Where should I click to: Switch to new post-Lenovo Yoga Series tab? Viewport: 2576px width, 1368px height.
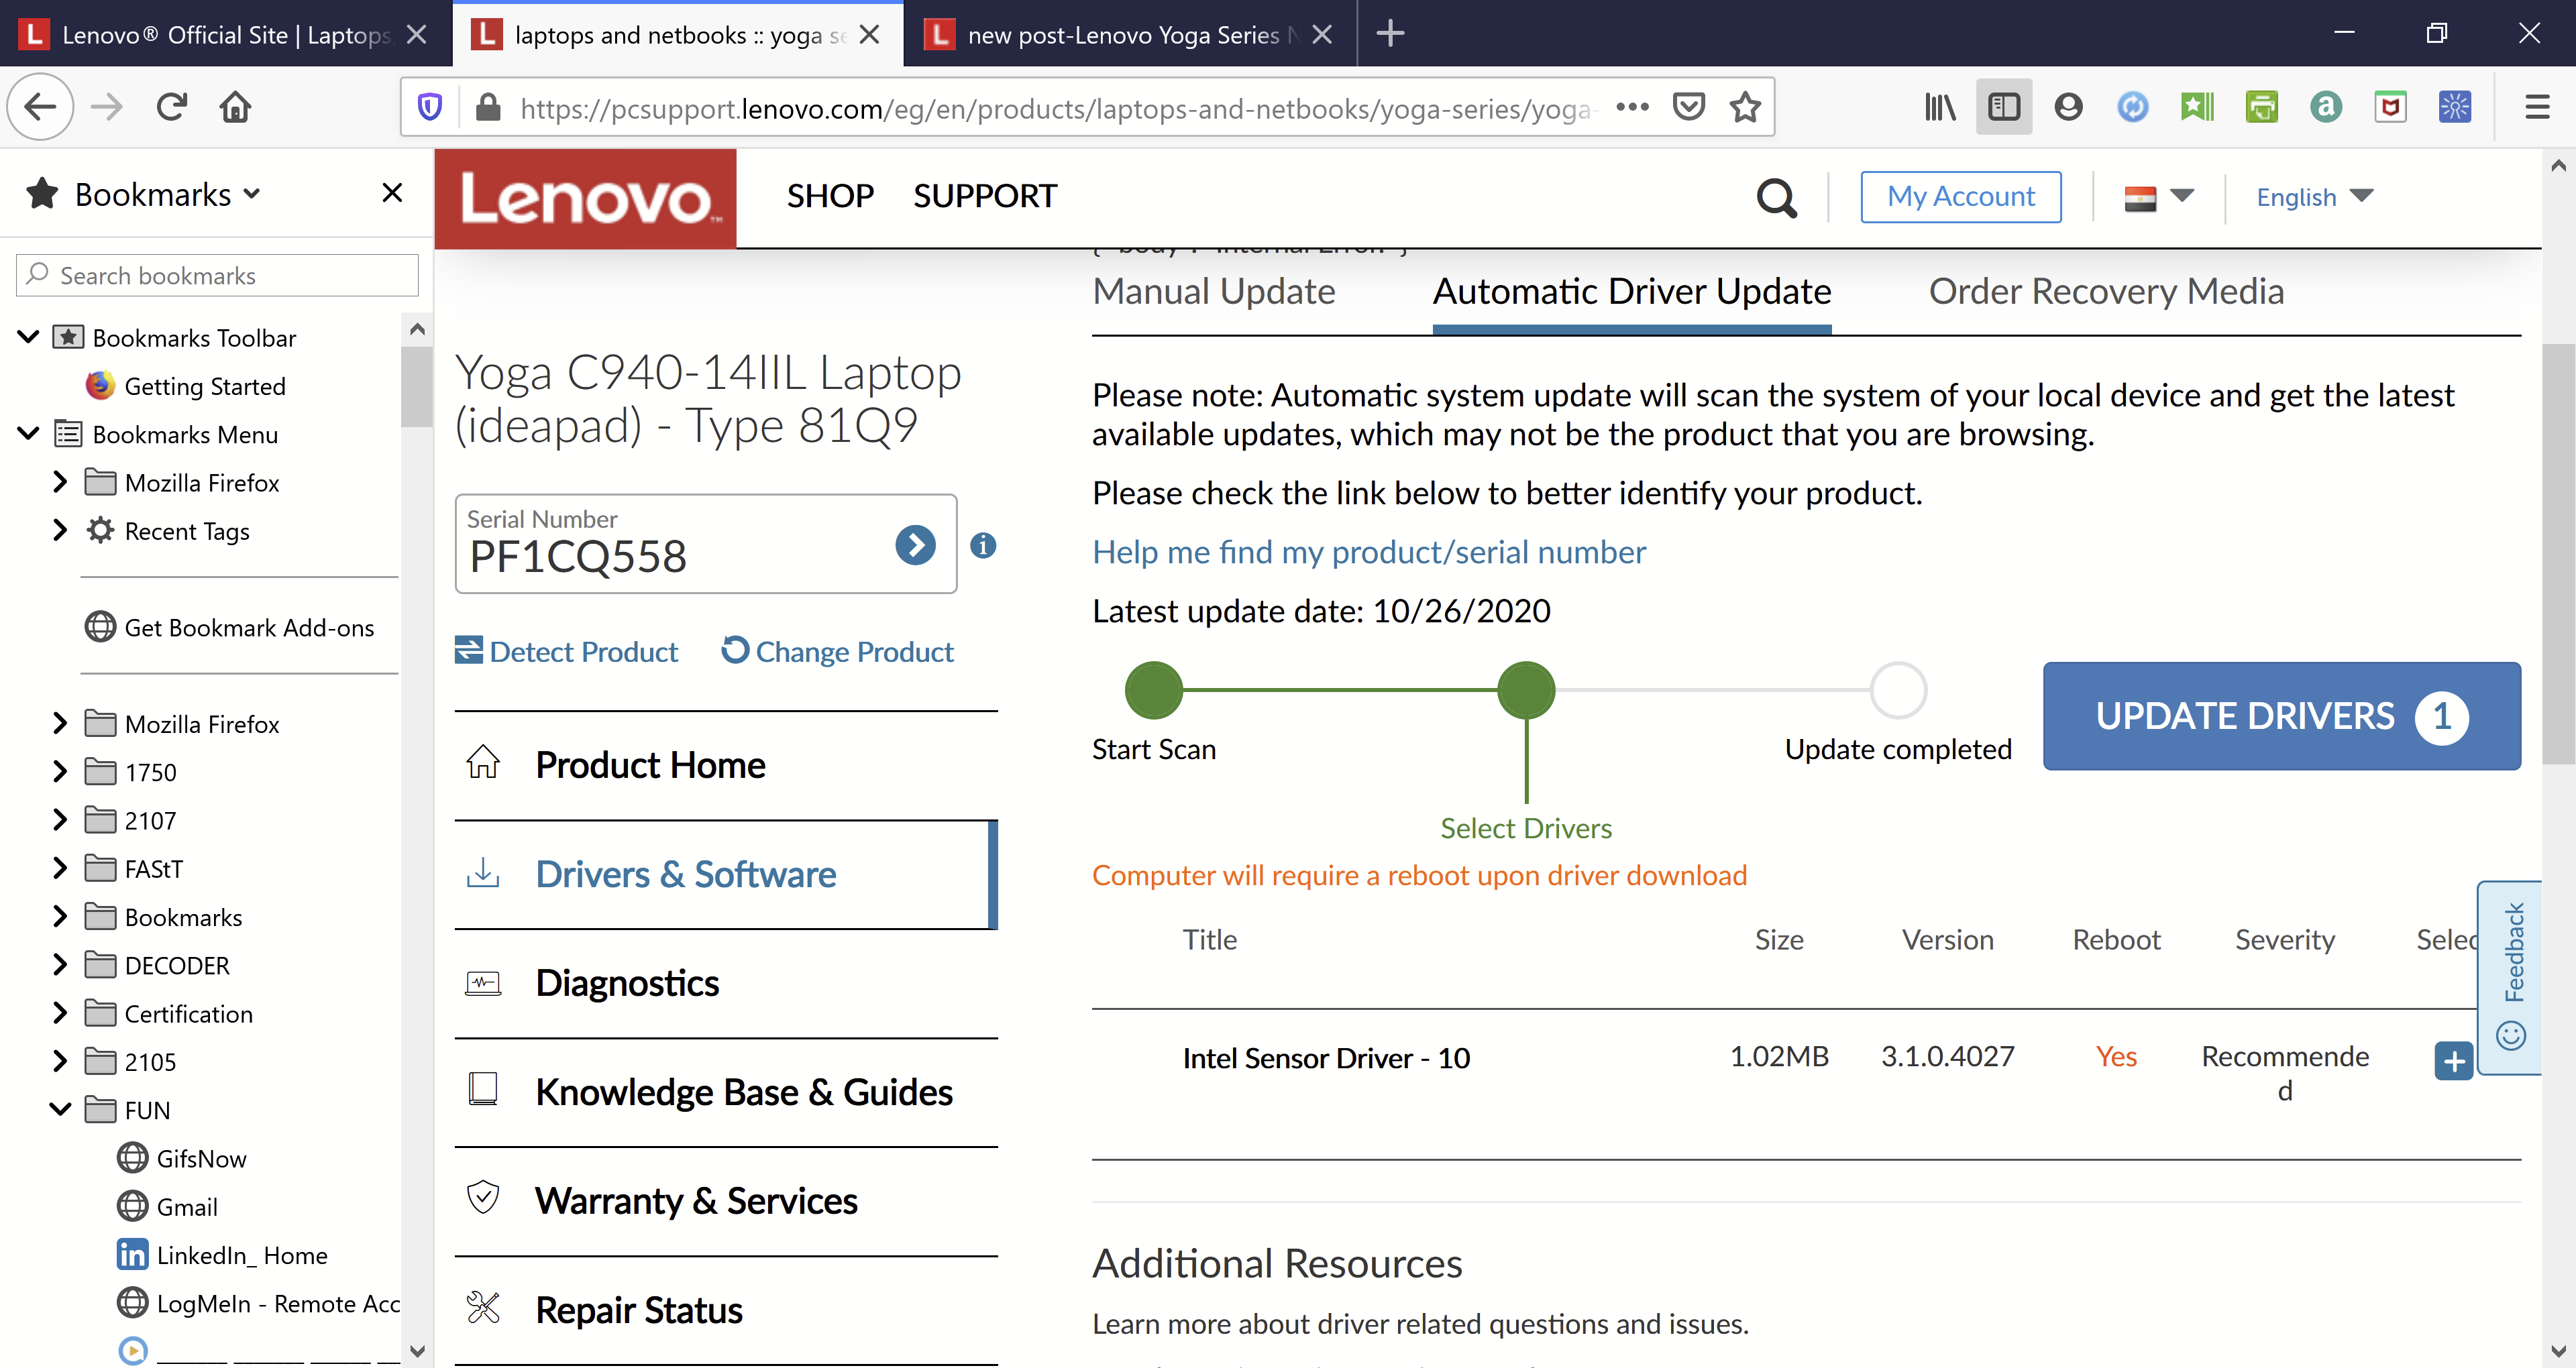coord(1130,34)
